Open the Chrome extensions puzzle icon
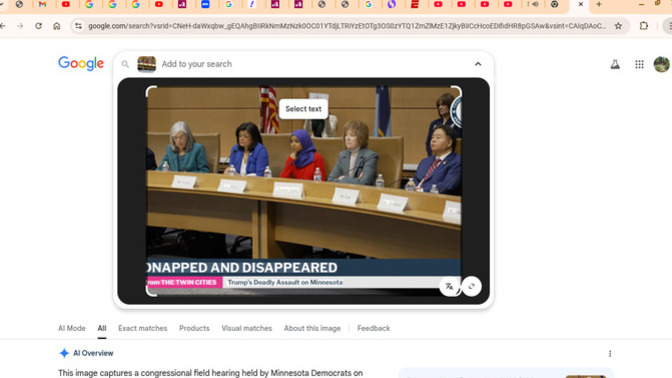This screenshot has width=672, height=378. [644, 26]
